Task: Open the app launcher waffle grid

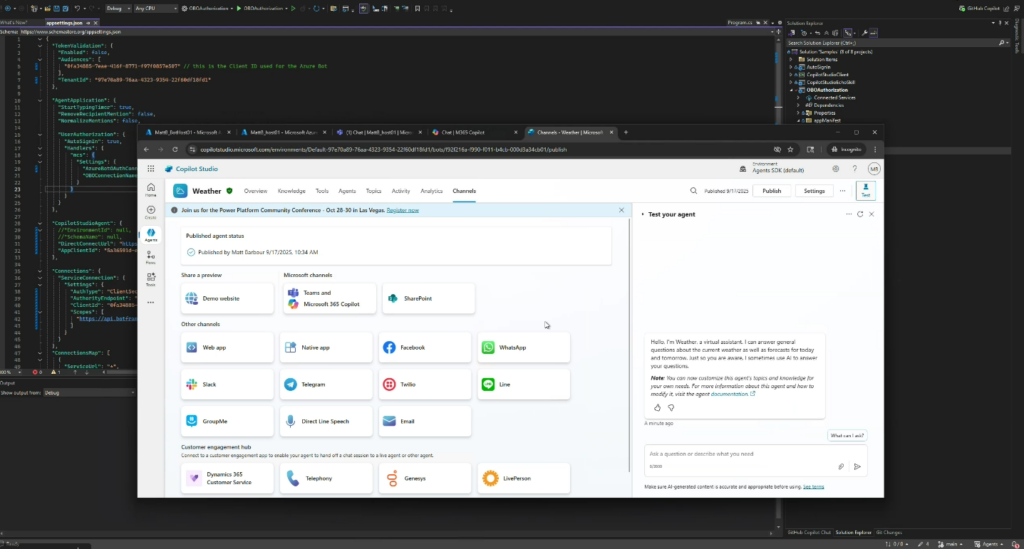Action: point(151,168)
